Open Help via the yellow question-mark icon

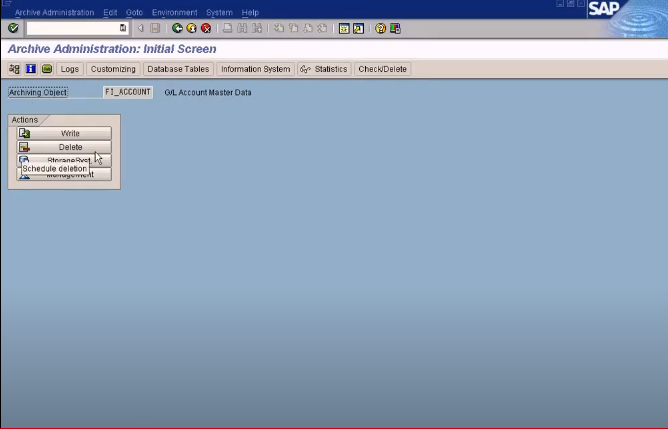(380, 29)
